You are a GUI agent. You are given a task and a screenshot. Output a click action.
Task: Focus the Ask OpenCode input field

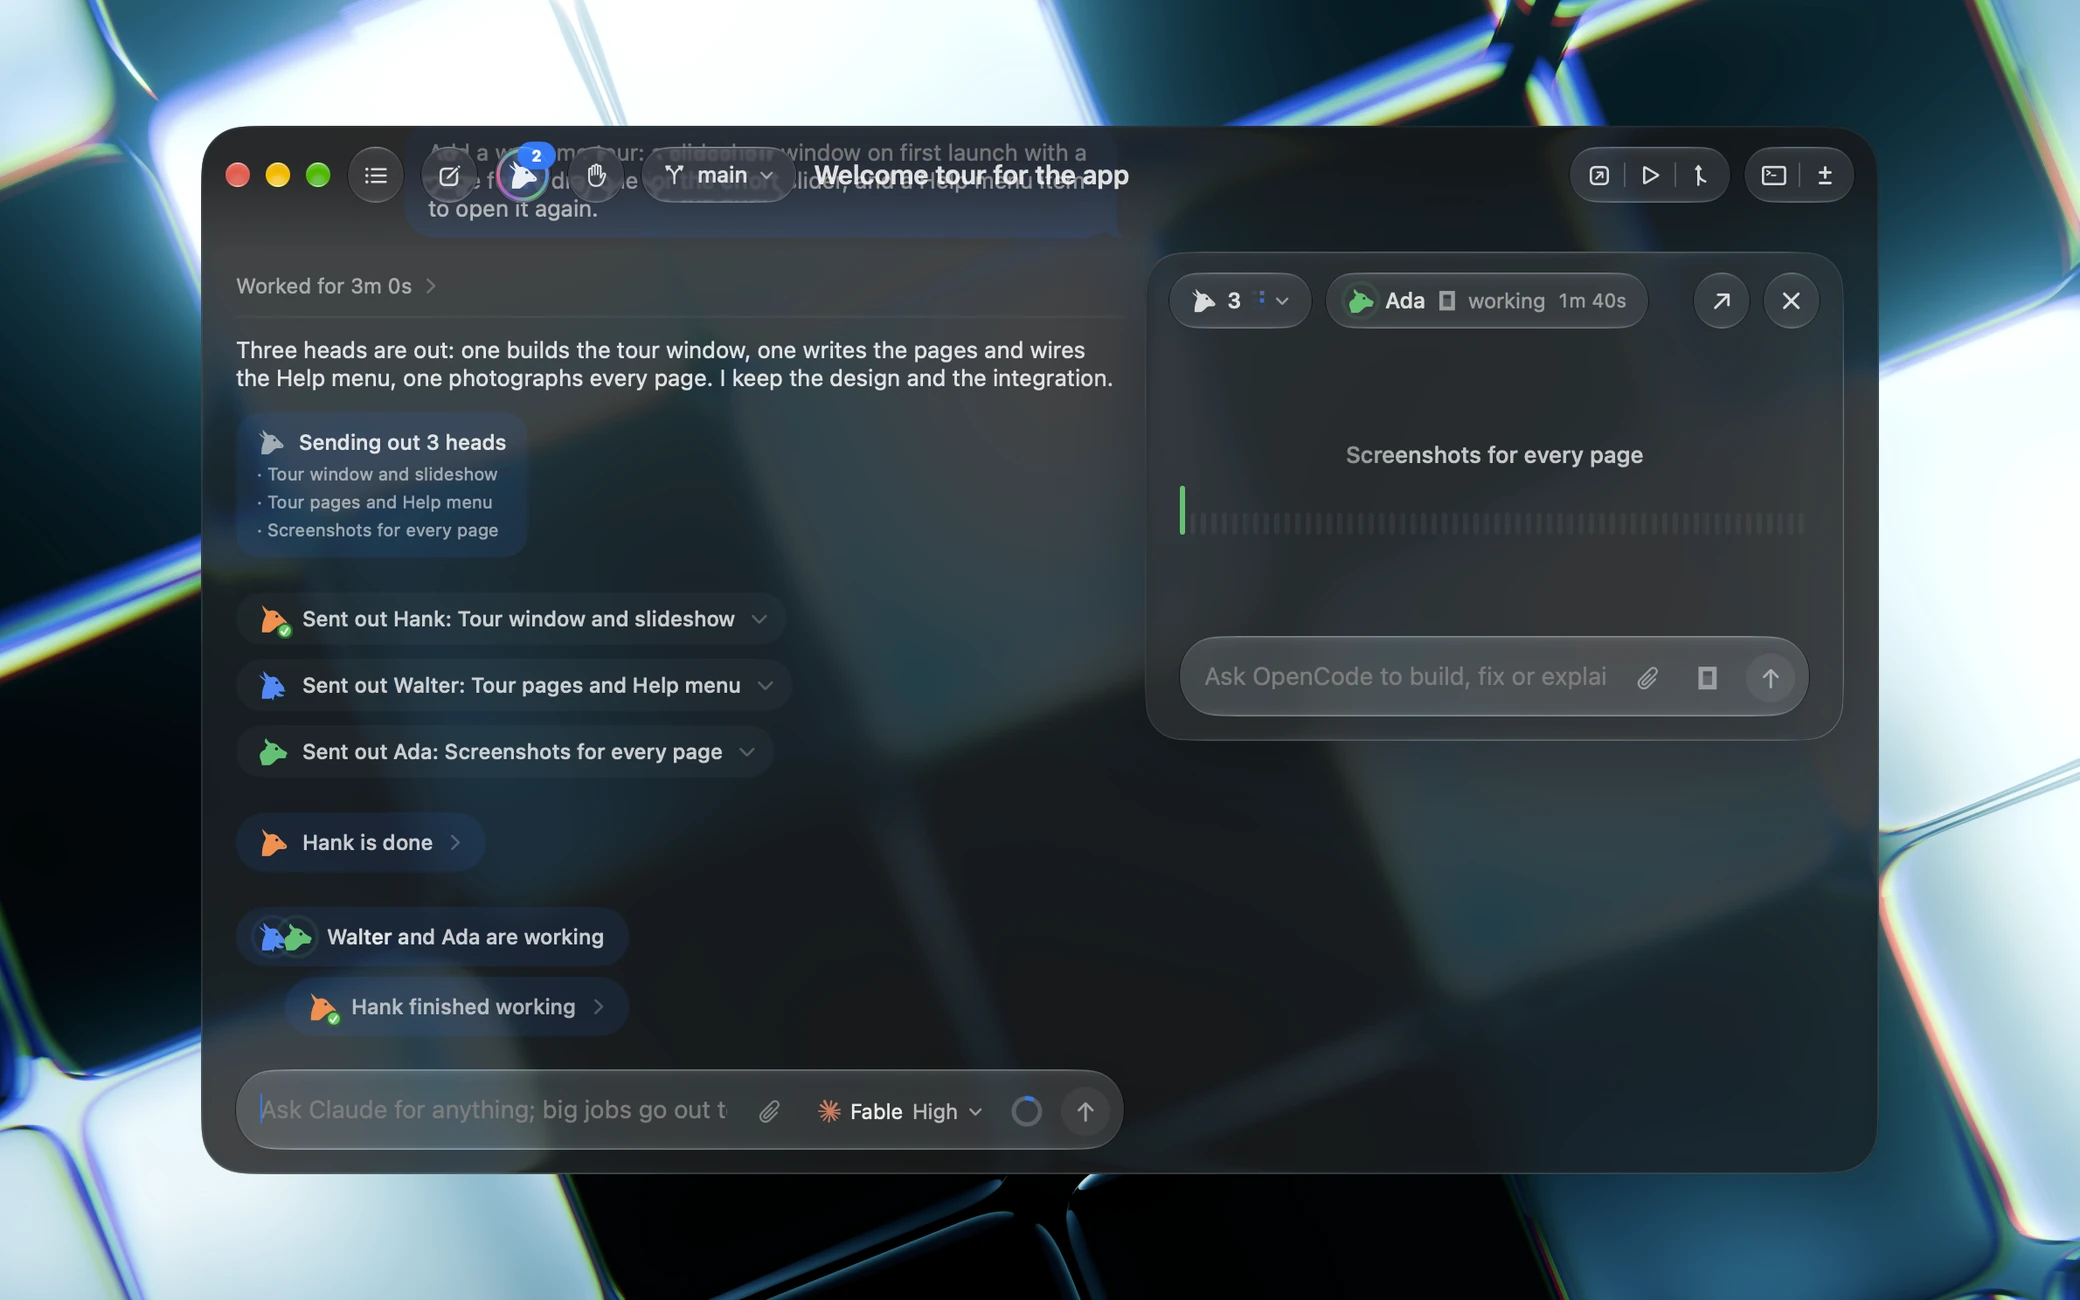[1405, 677]
